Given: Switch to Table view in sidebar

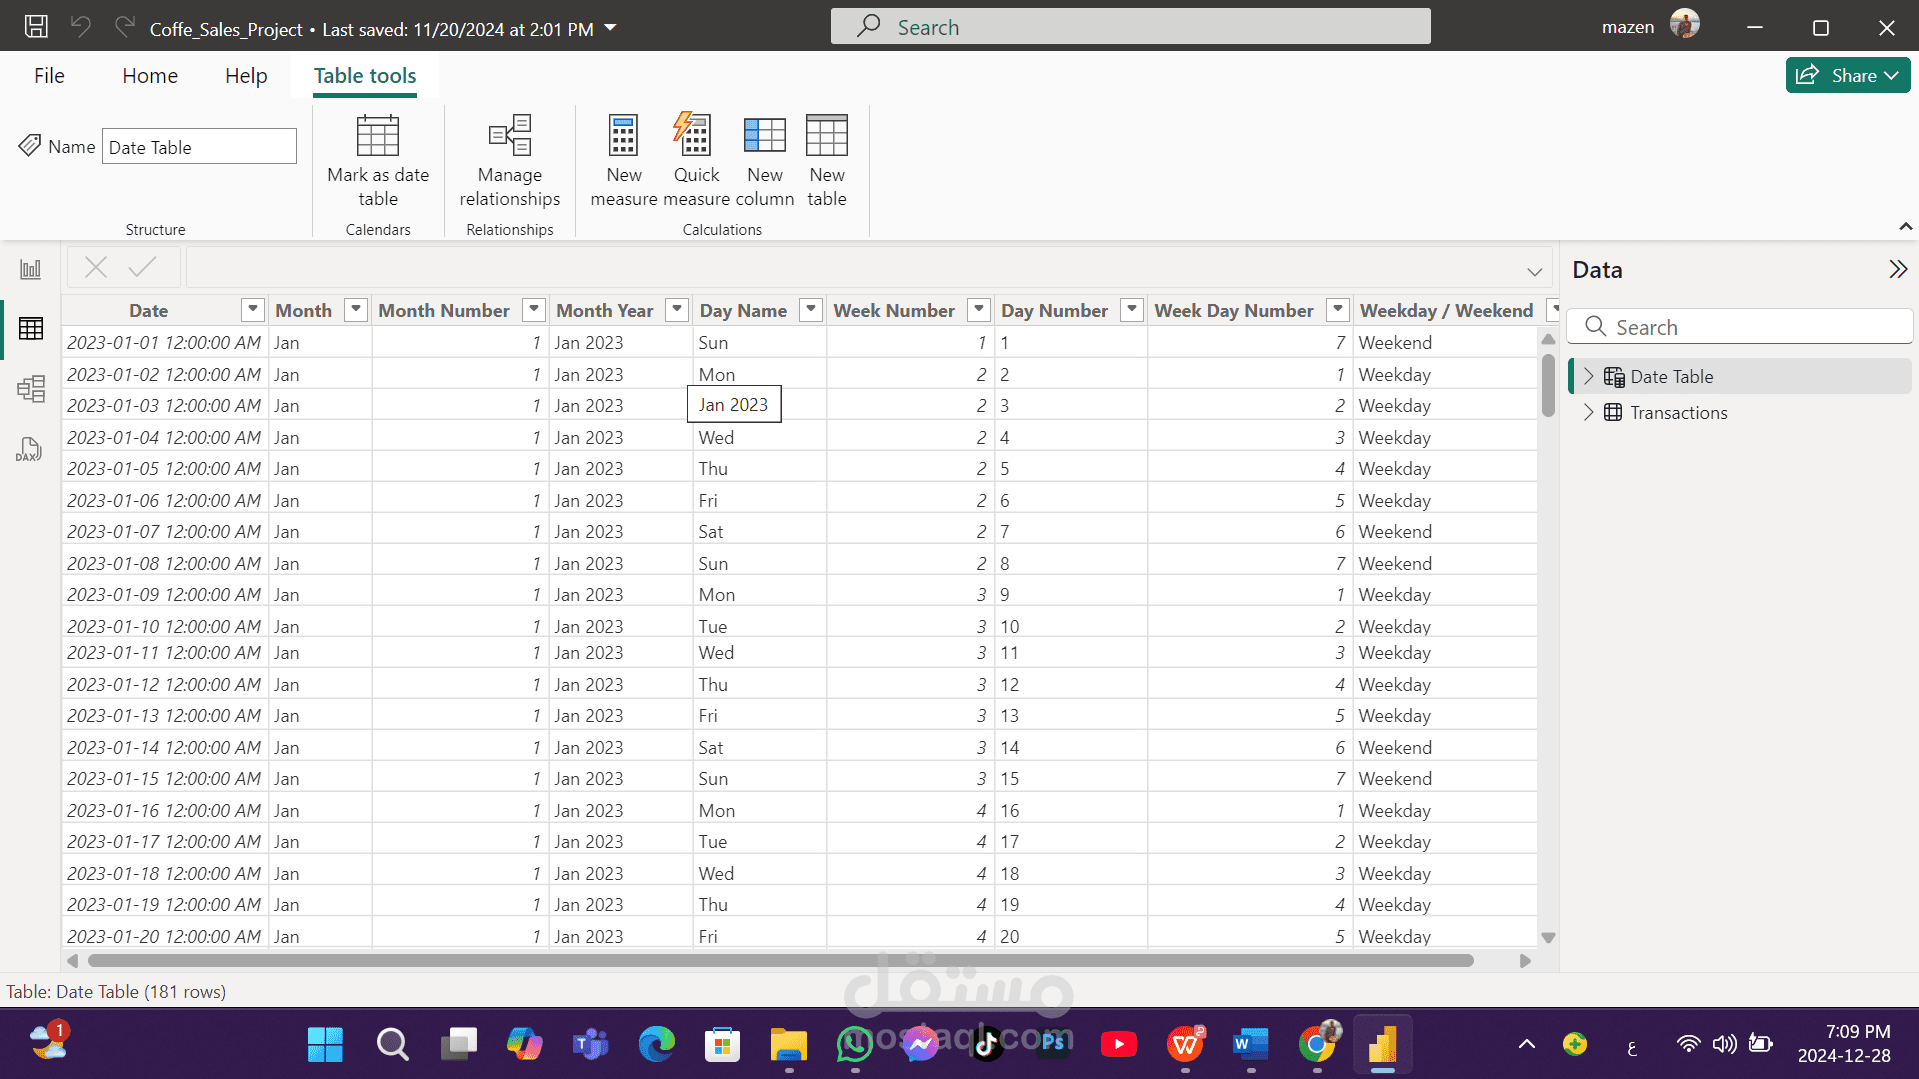Looking at the screenshot, I should (31, 328).
